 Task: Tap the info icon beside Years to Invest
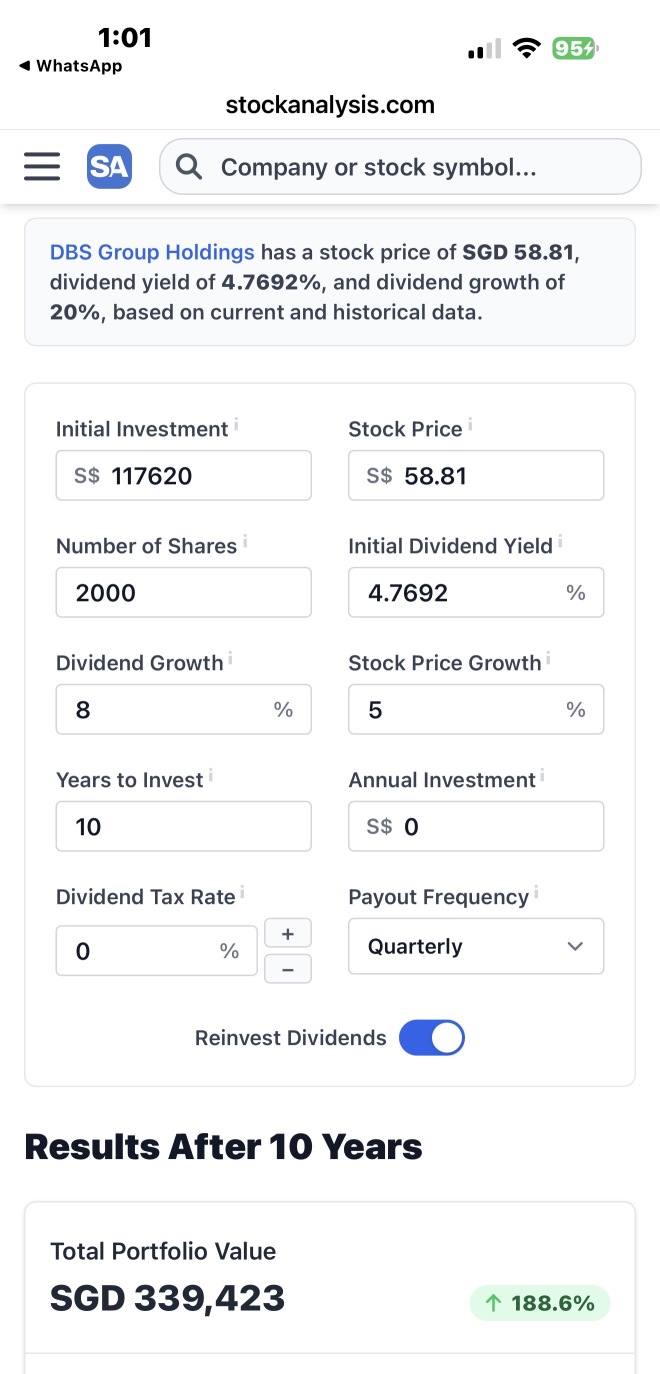point(211,775)
